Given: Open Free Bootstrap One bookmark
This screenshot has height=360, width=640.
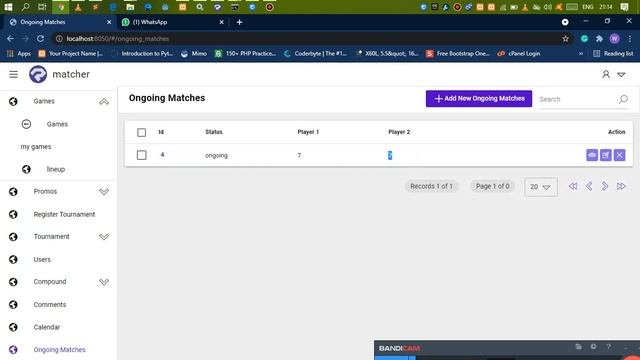Looking at the screenshot, I should coord(458,53).
